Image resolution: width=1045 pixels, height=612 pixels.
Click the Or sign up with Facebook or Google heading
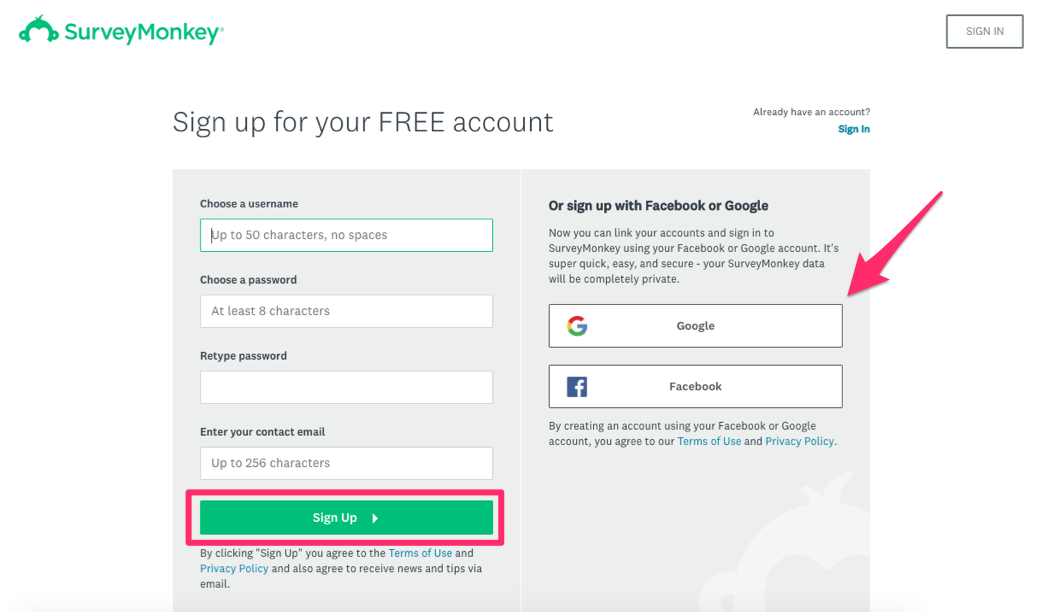coord(658,206)
